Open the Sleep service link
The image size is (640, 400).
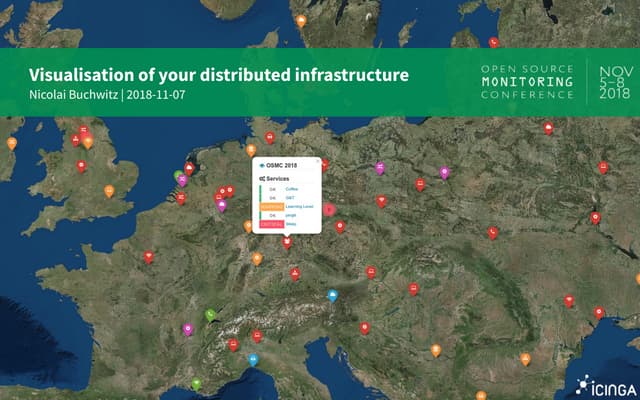(291, 225)
